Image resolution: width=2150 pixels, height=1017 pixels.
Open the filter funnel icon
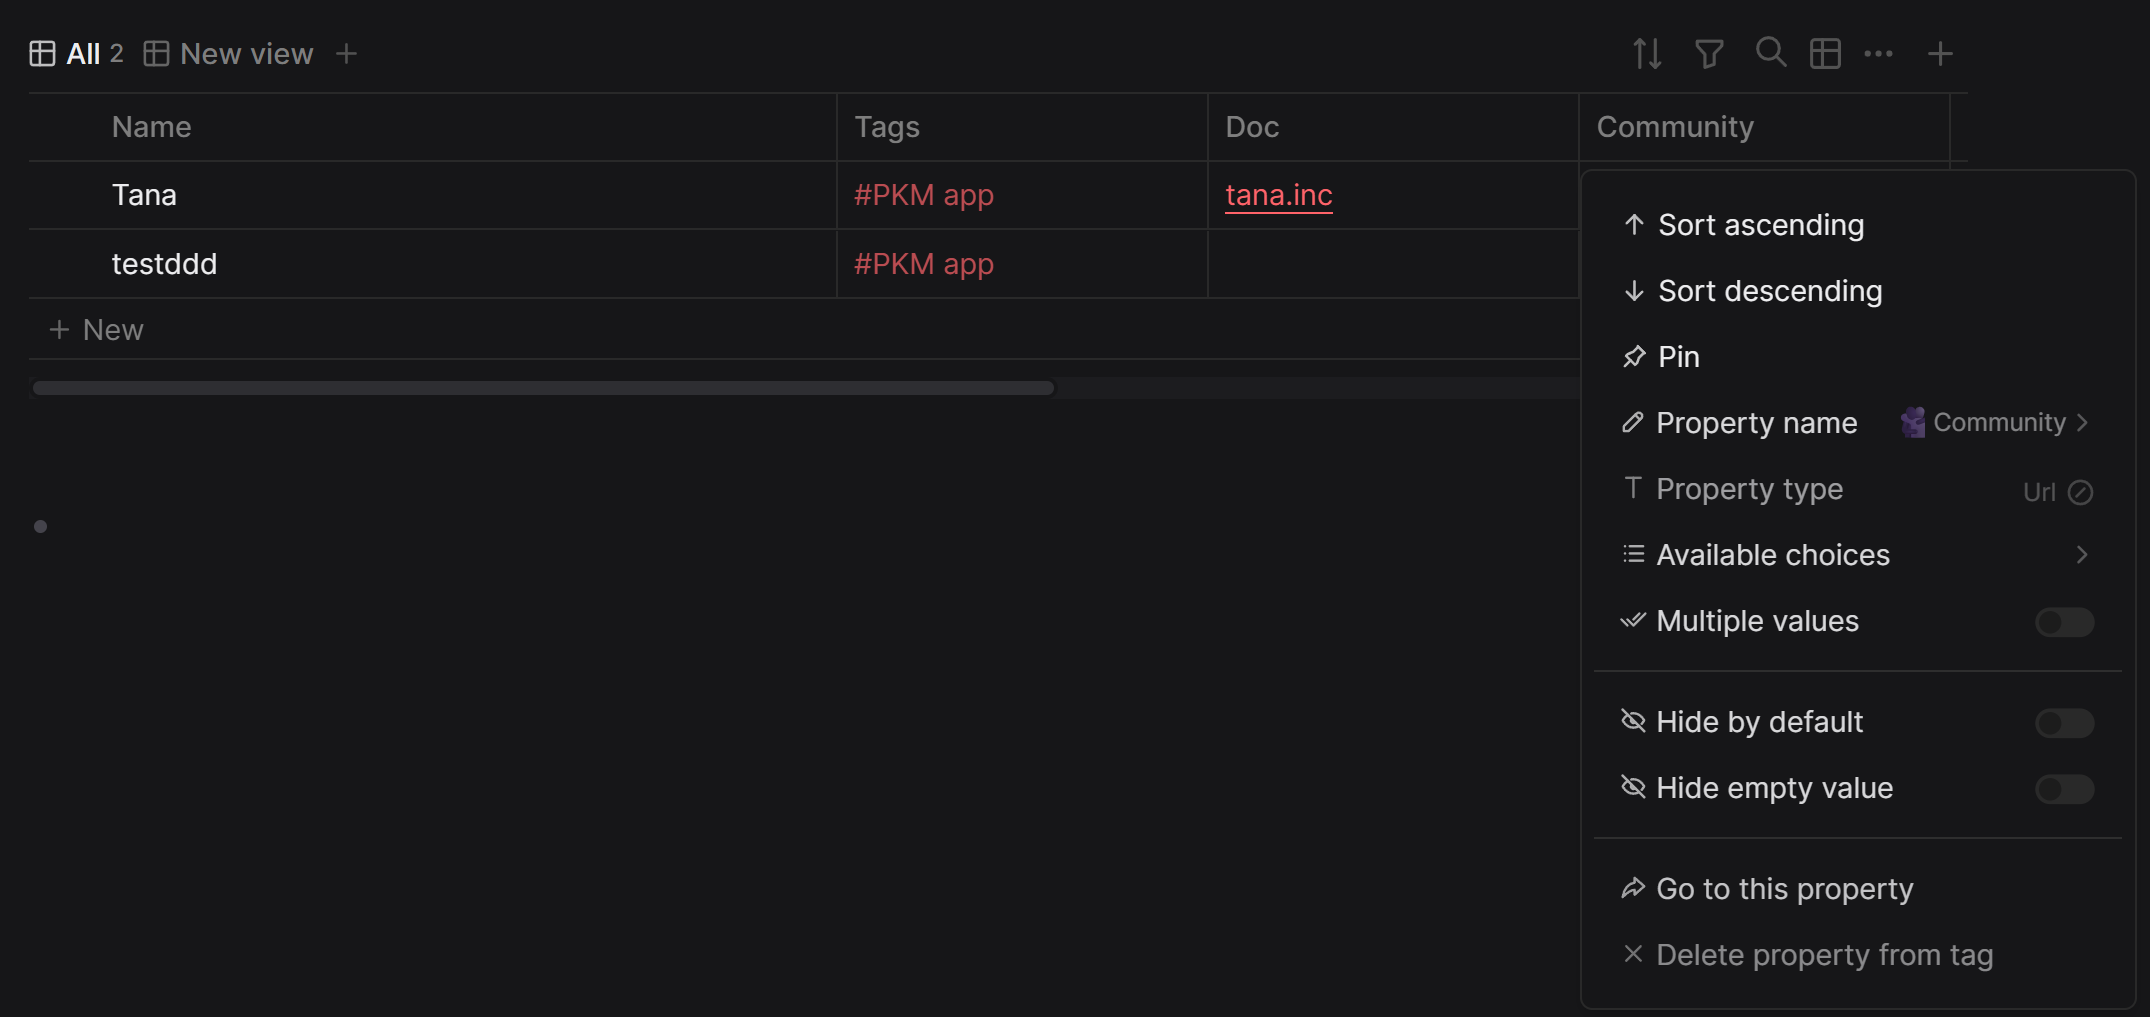tap(1709, 53)
